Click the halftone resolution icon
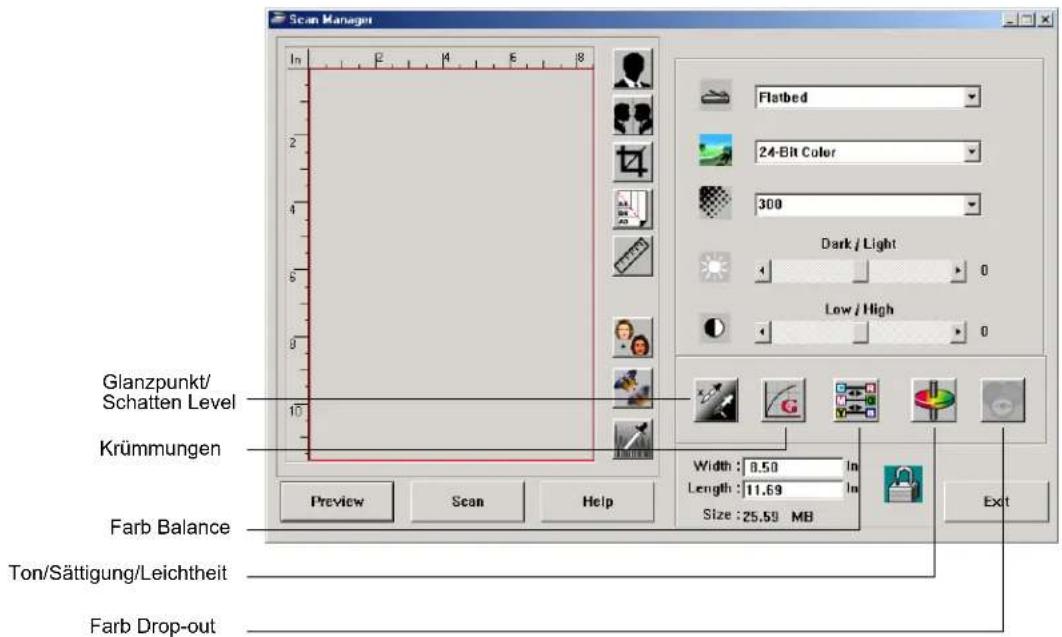This screenshot has width=1062, height=637. pos(715,203)
